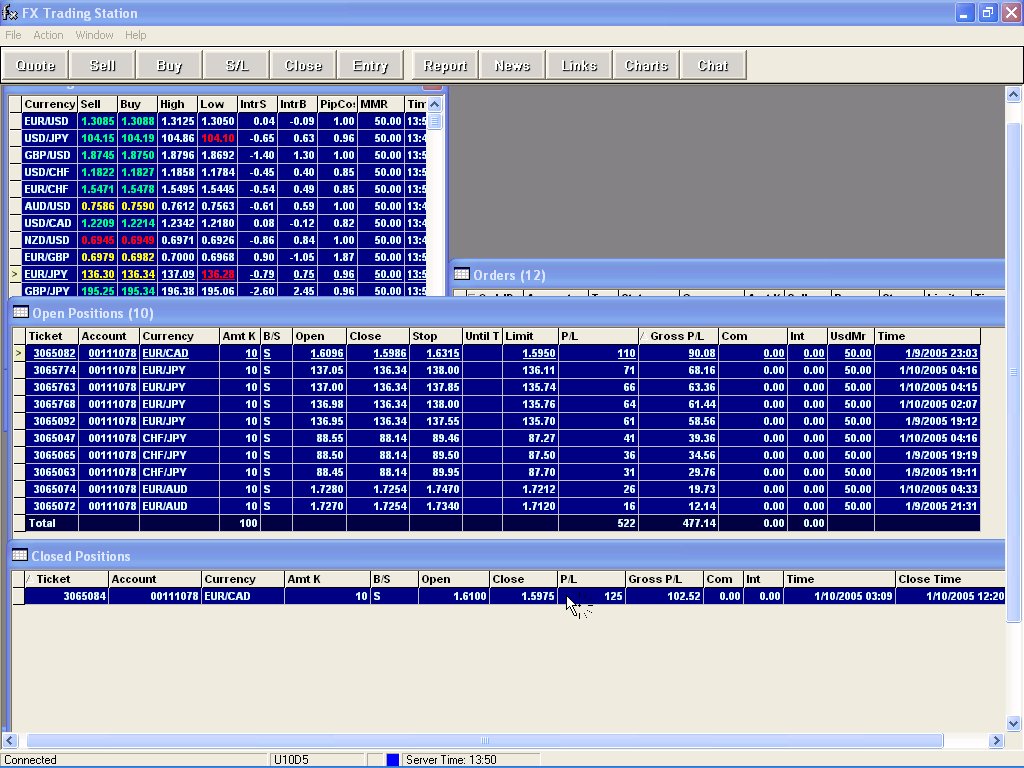This screenshot has height=768, width=1024.
Task: Click EUR/JPY sell price 136.30
Action: [98, 274]
